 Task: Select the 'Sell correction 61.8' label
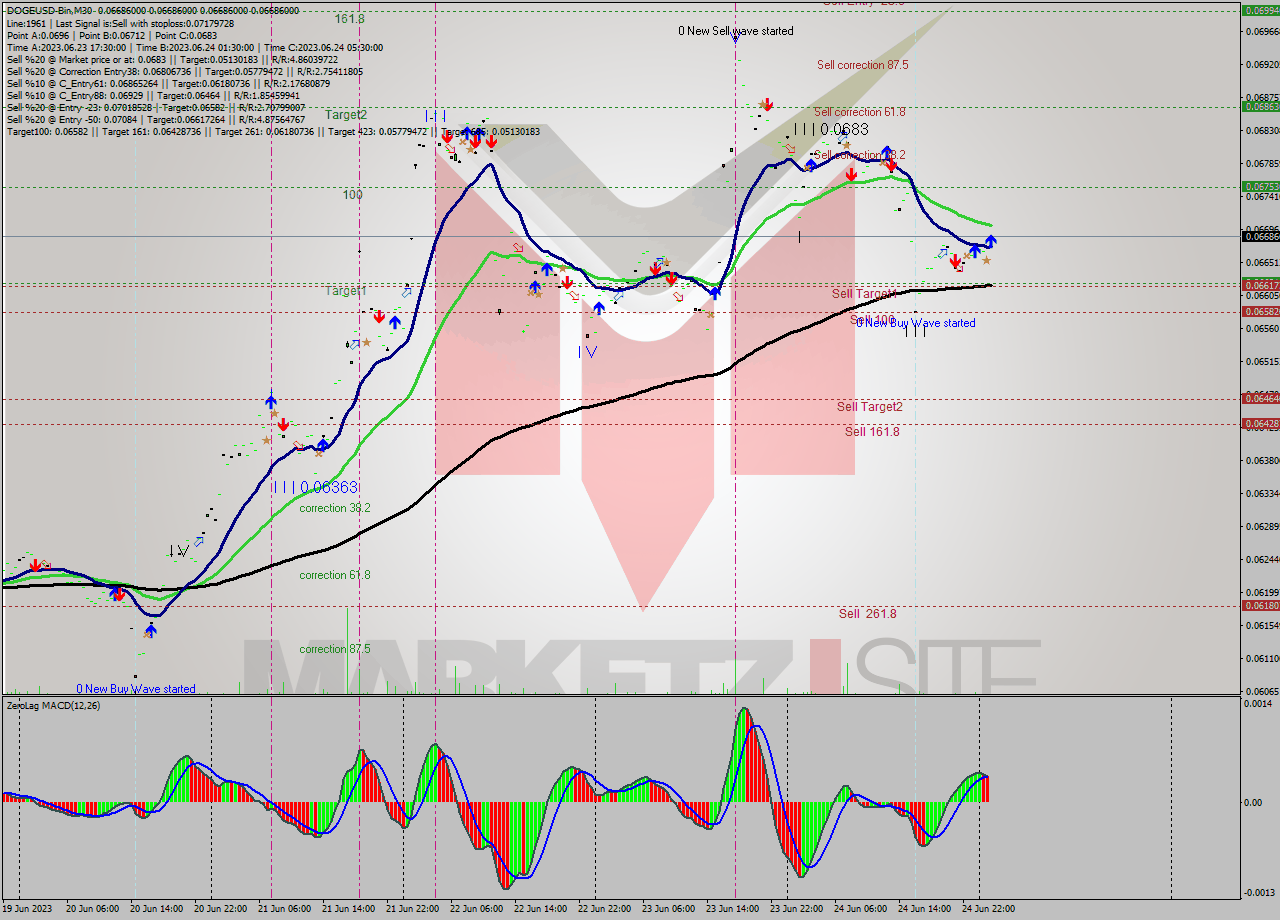860,112
